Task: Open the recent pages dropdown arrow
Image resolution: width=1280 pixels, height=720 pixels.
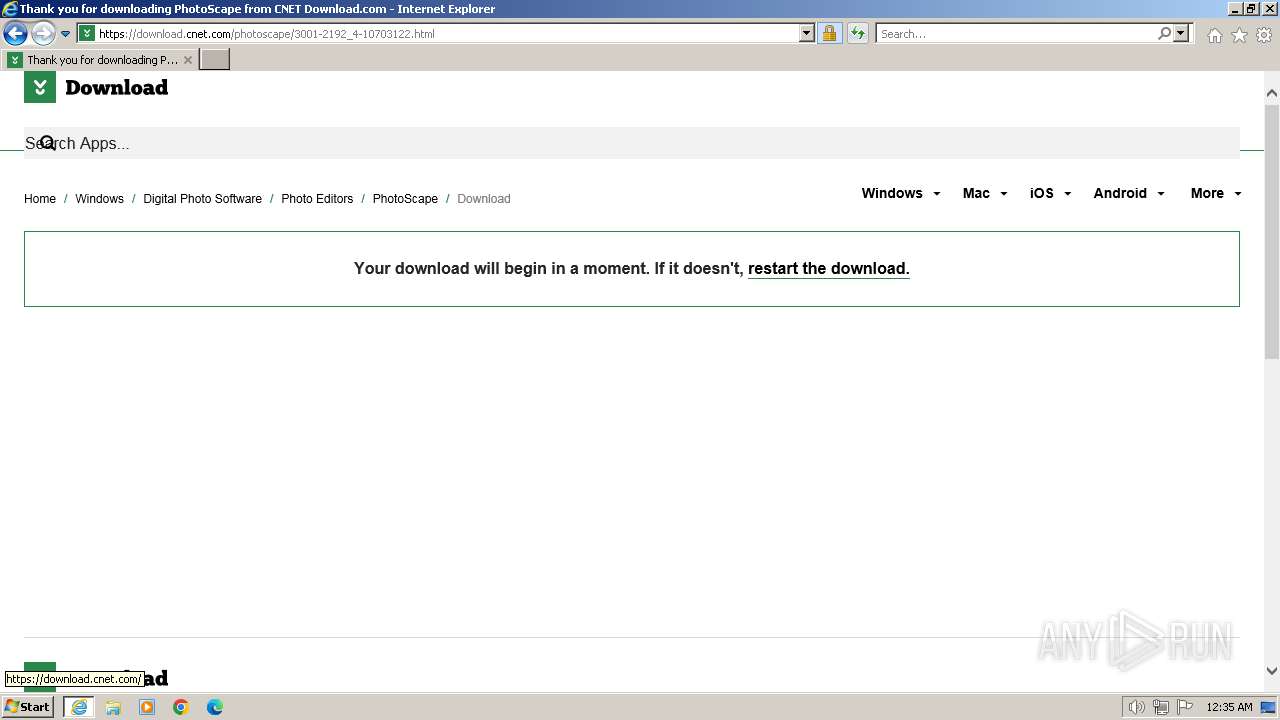Action: tap(65, 34)
